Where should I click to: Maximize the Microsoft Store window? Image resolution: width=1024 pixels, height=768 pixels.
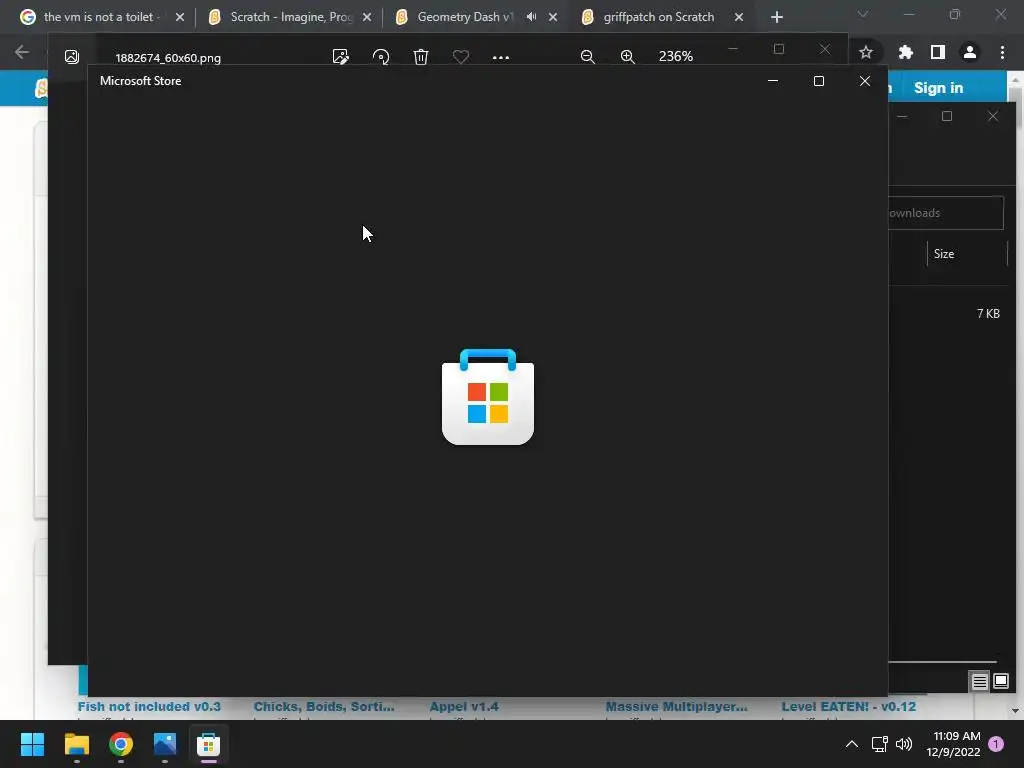click(818, 81)
